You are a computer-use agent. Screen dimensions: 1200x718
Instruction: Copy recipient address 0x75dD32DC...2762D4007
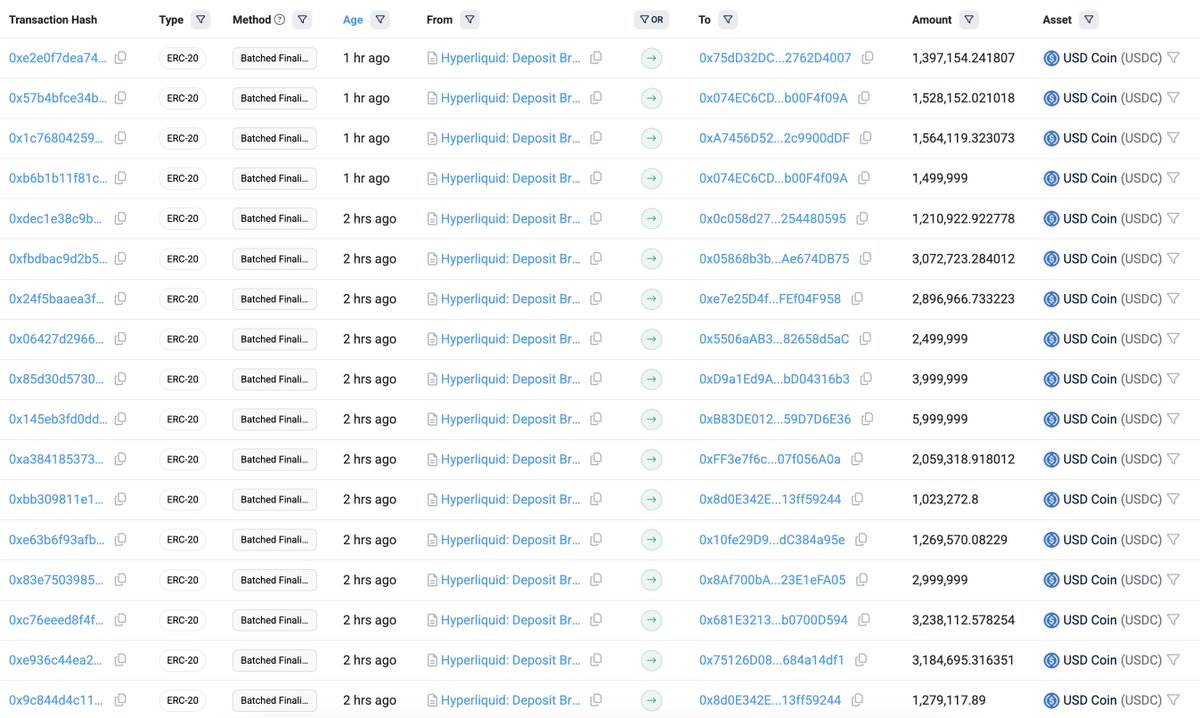point(867,58)
